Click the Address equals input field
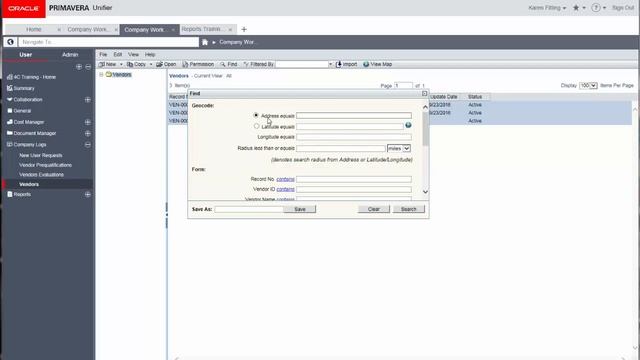The height and width of the screenshot is (360, 640). point(354,116)
